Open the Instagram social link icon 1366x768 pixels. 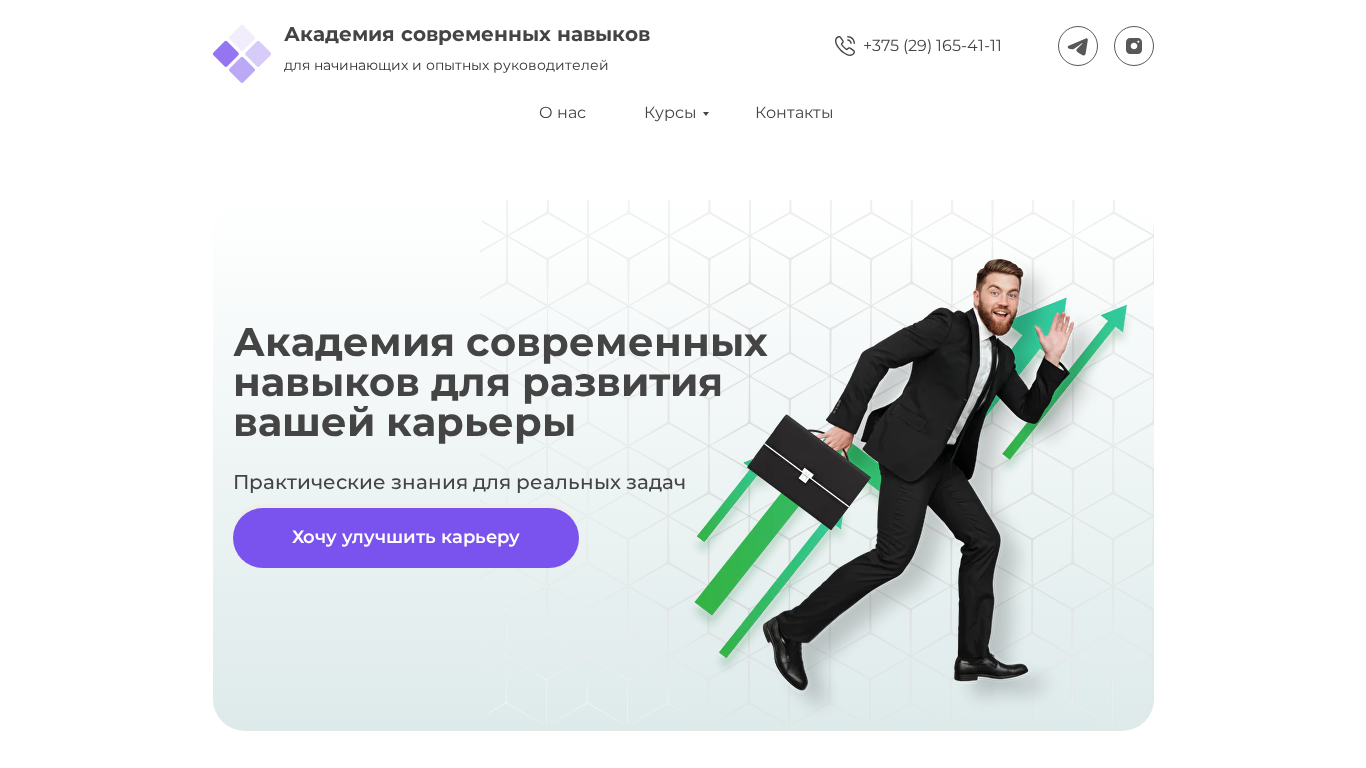[1134, 46]
